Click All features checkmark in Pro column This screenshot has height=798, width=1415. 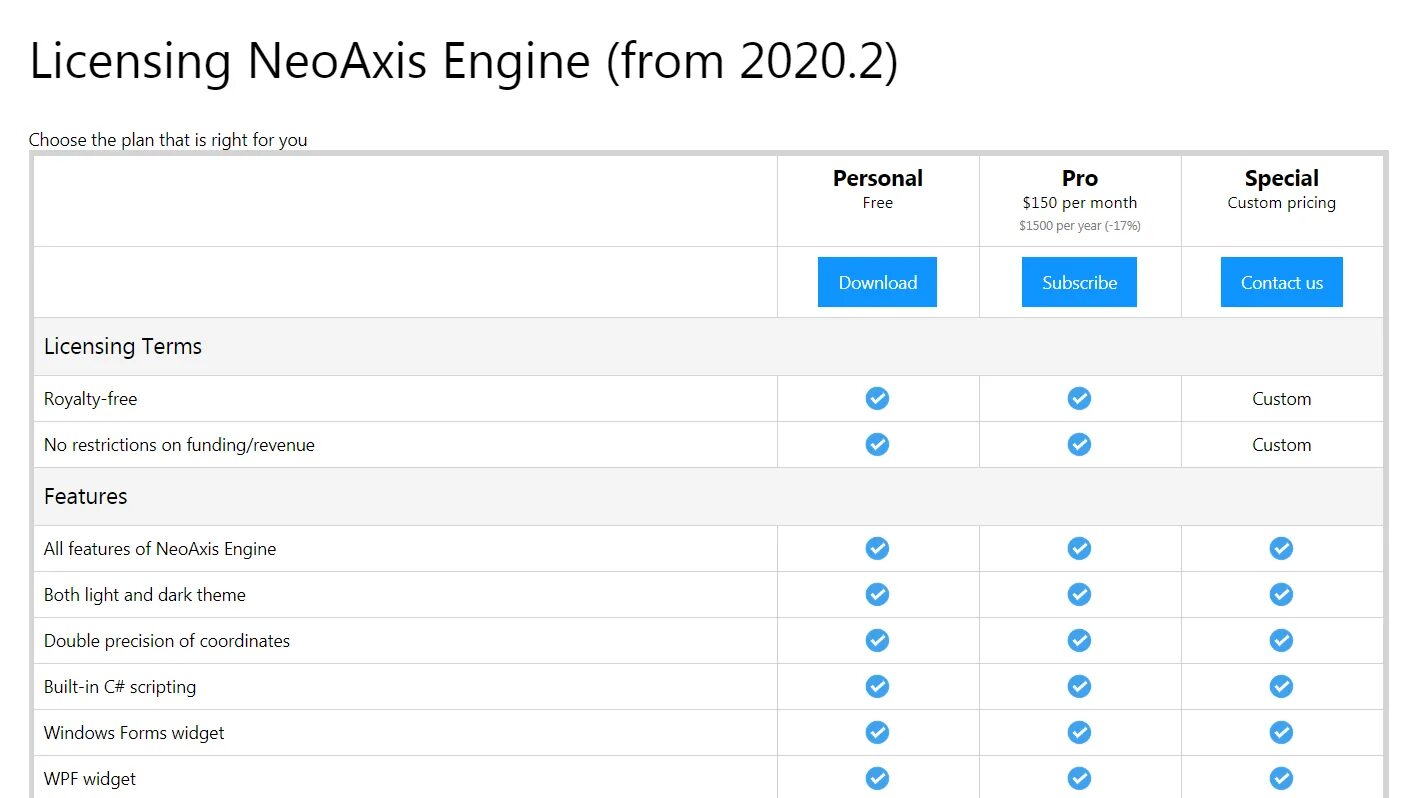click(x=1079, y=548)
